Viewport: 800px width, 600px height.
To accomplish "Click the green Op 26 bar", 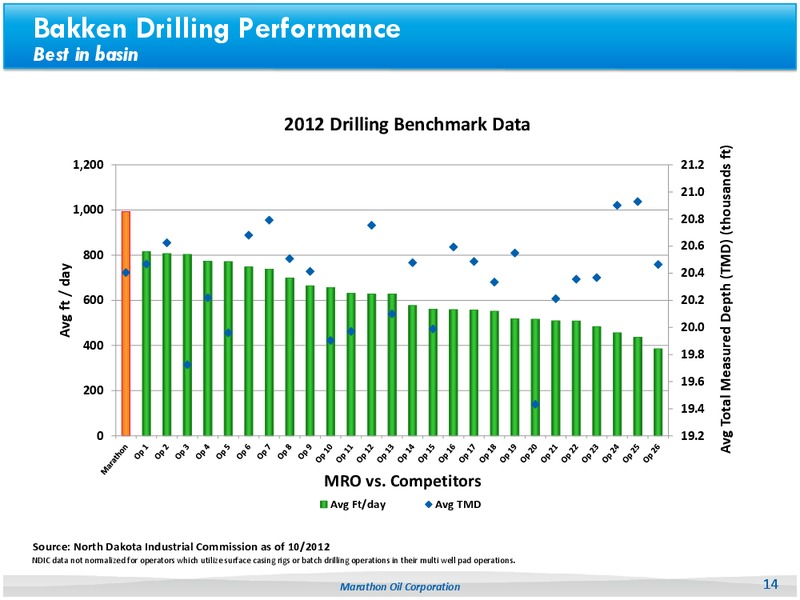I will (x=658, y=392).
